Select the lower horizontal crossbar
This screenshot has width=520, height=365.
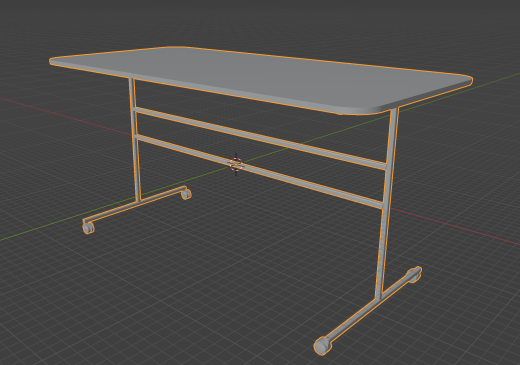coord(259,171)
